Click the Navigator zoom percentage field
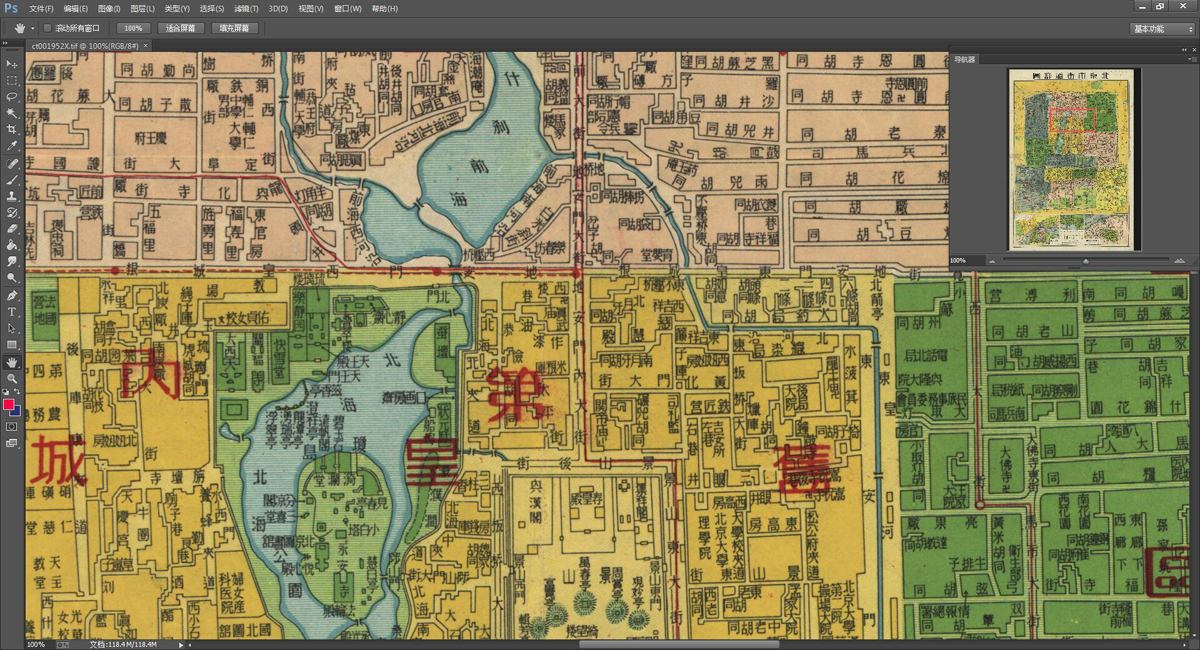Screen dimensions: 1200x650 pyautogui.click(x=966, y=261)
